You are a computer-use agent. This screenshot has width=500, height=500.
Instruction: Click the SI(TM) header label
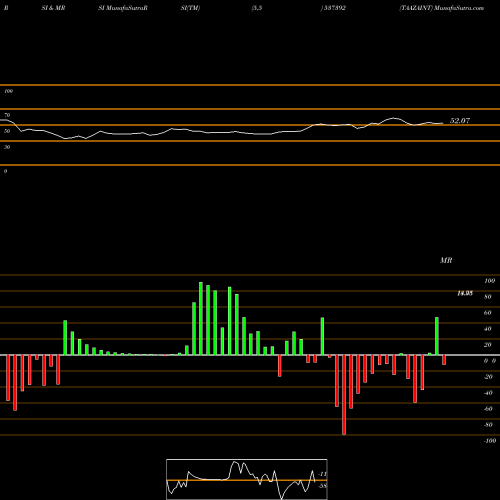pyautogui.click(x=190, y=8)
